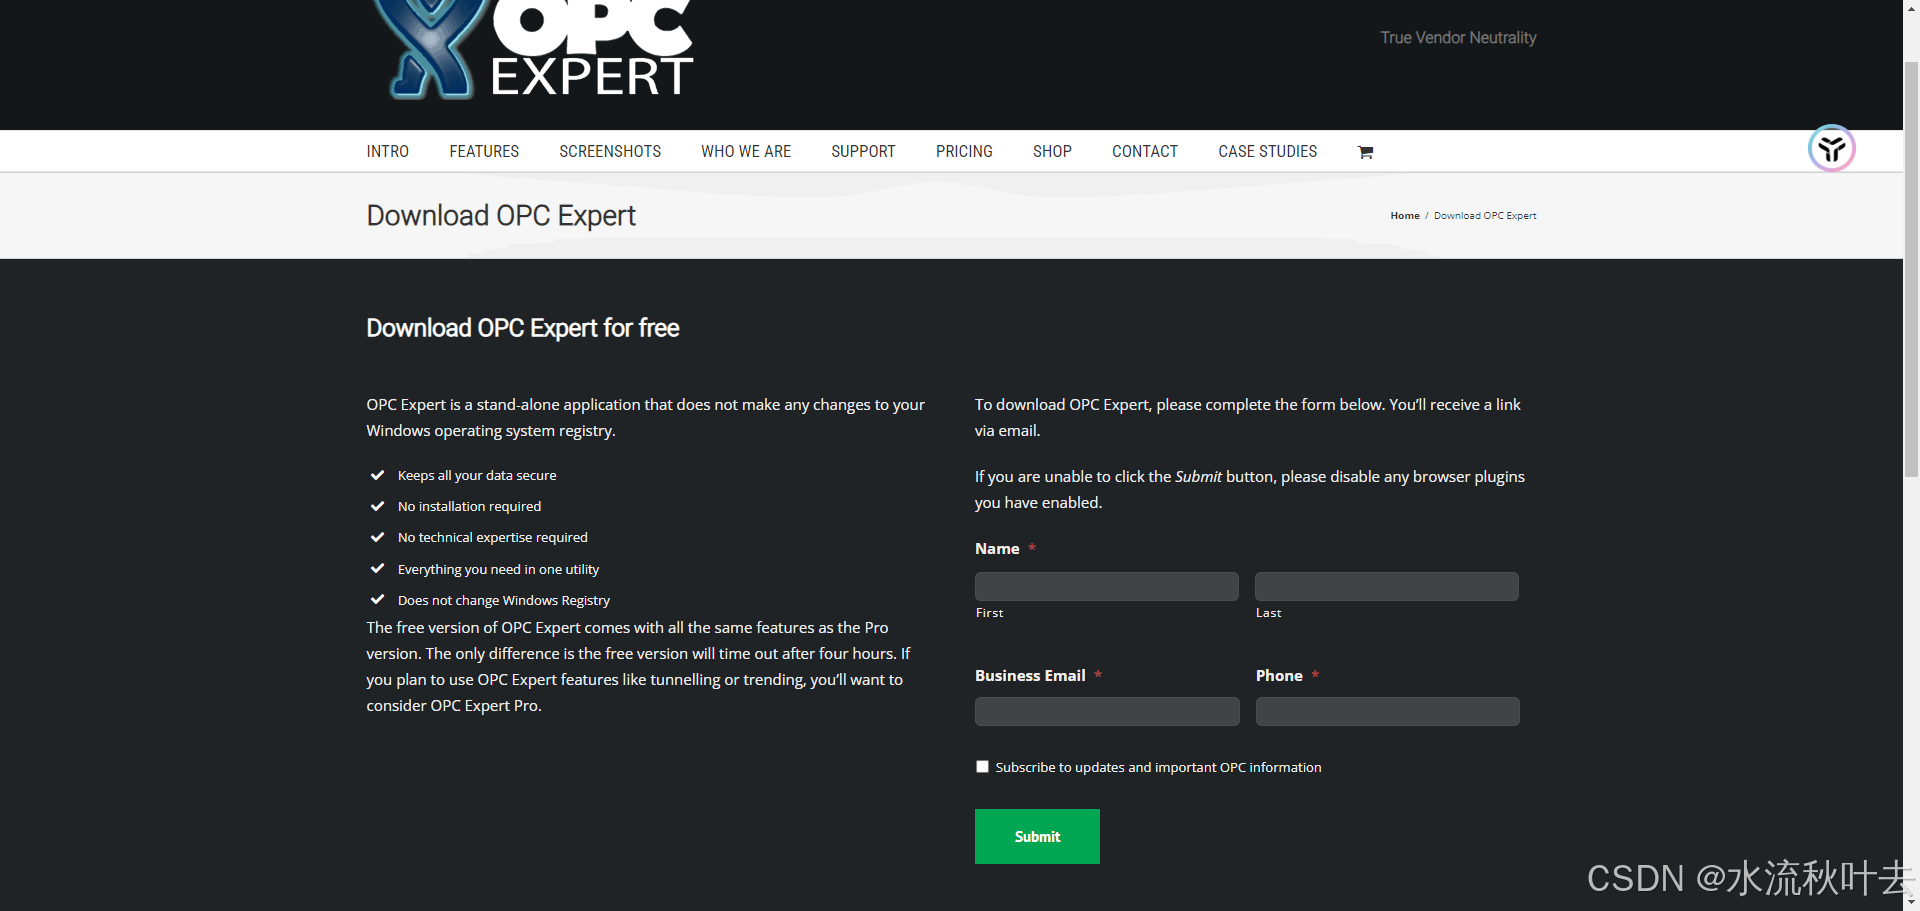Screen dimensions: 1920x911
Task: Click Download OPC Expert breadcrumb text
Action: pos(1485,216)
